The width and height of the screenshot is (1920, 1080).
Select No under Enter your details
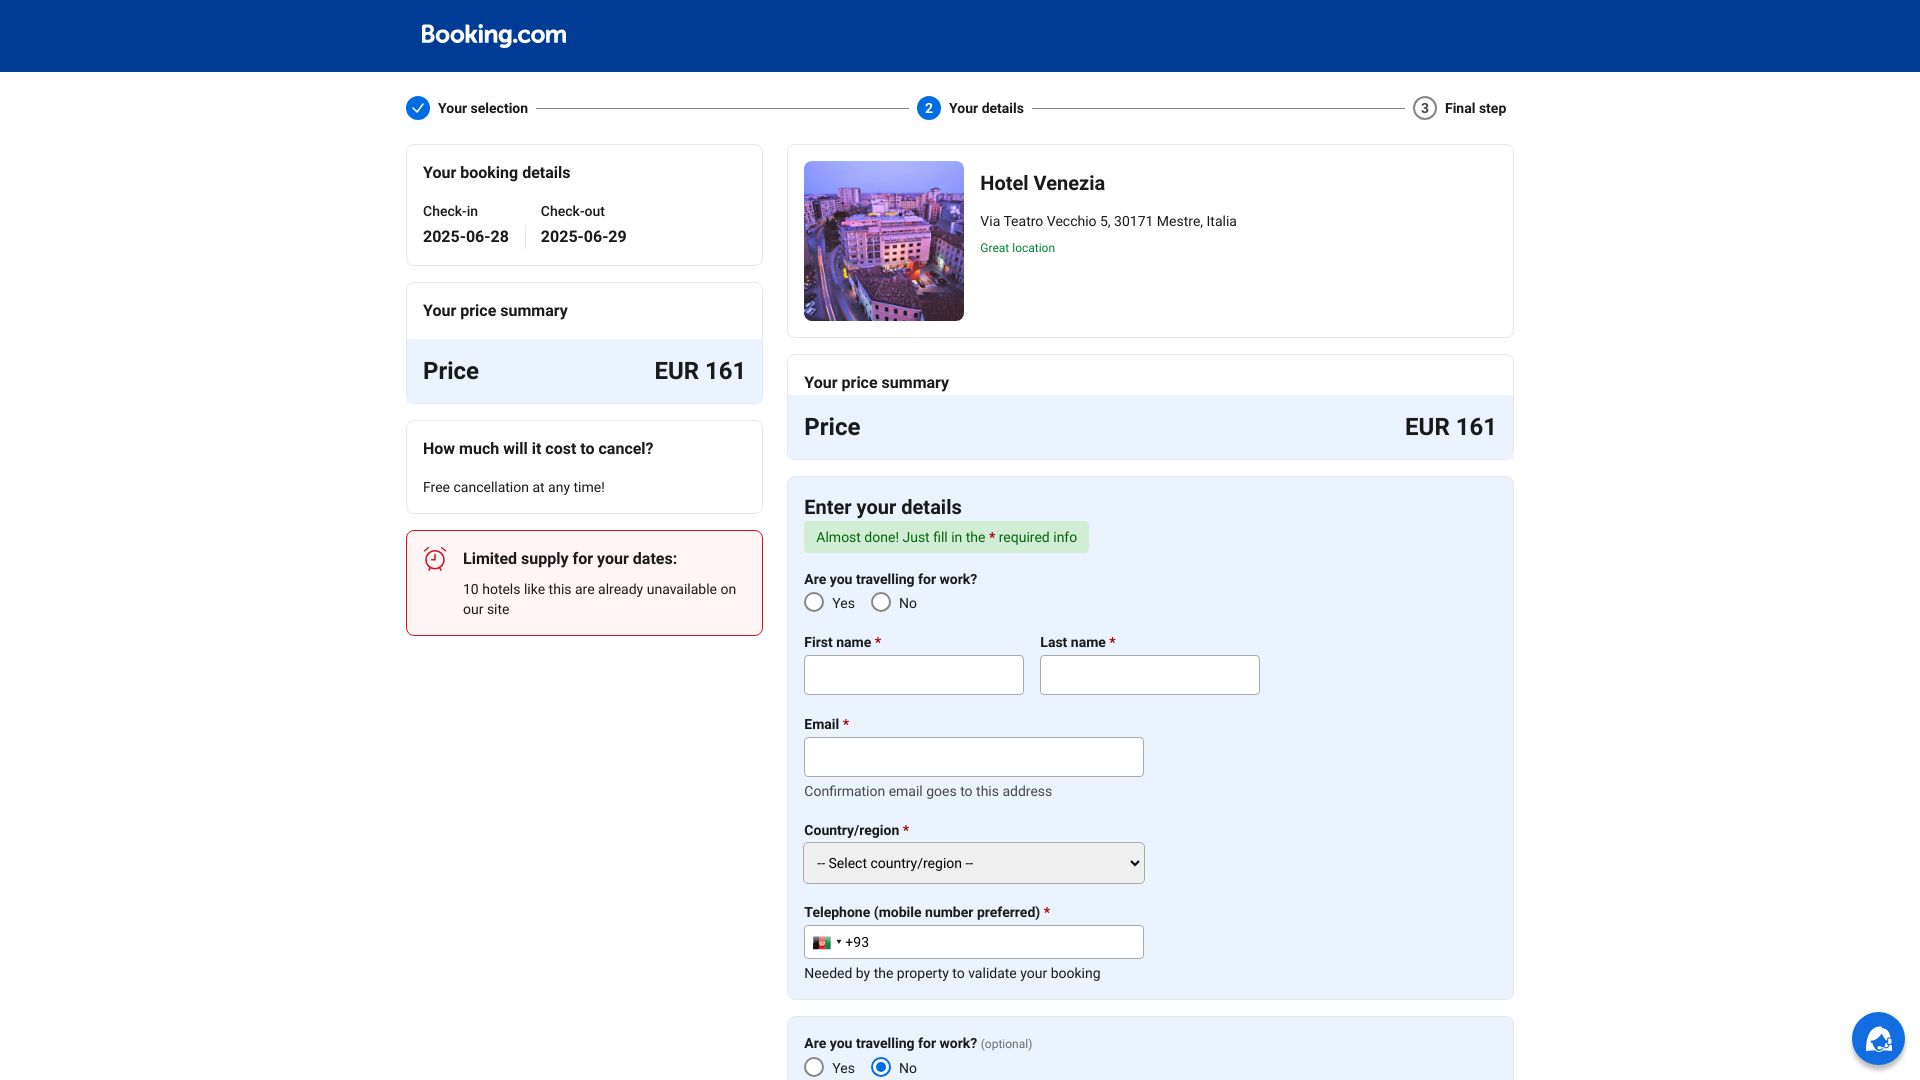point(881,603)
